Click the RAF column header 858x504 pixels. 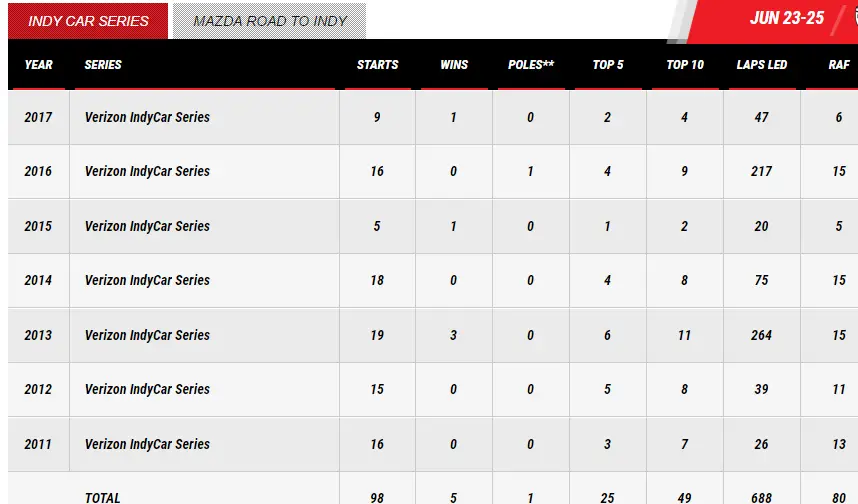coord(839,65)
